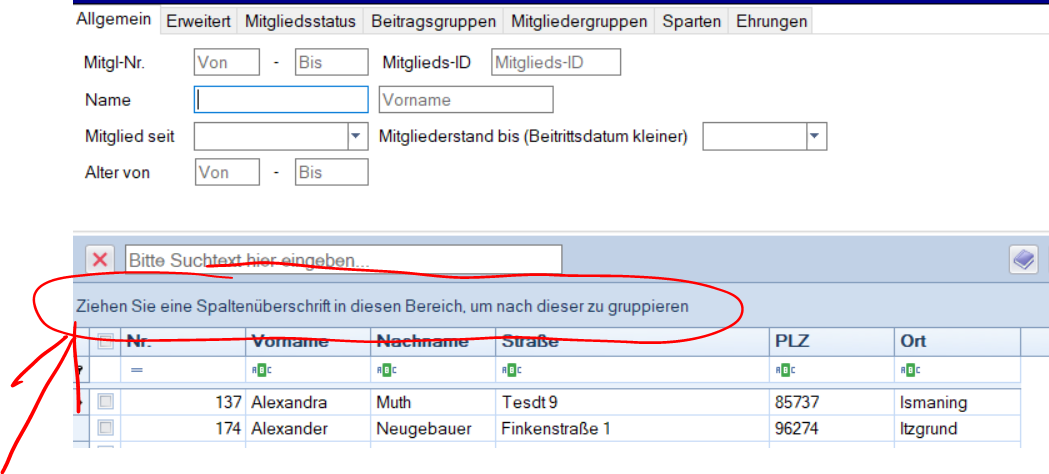This screenshot has width=1049, height=474.
Task: Toggle the select-all checkbox in header row
Action: (106, 341)
